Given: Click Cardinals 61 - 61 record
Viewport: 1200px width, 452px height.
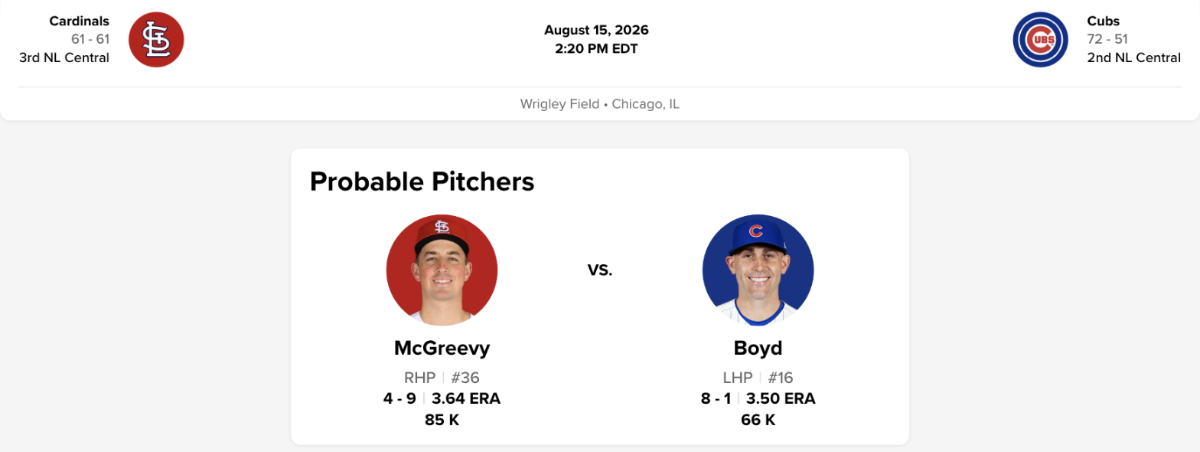Looking at the screenshot, I should [x=90, y=39].
